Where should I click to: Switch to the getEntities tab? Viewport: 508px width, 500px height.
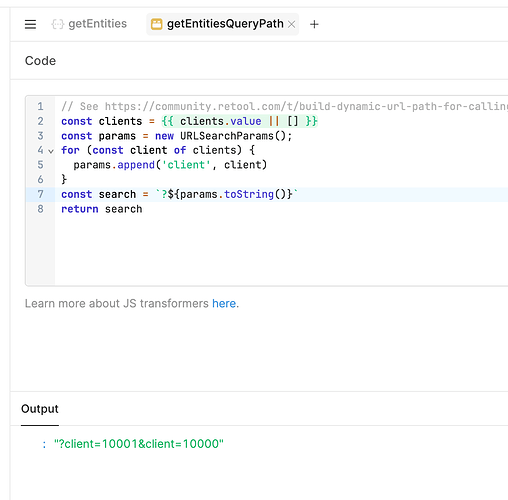pos(89,24)
